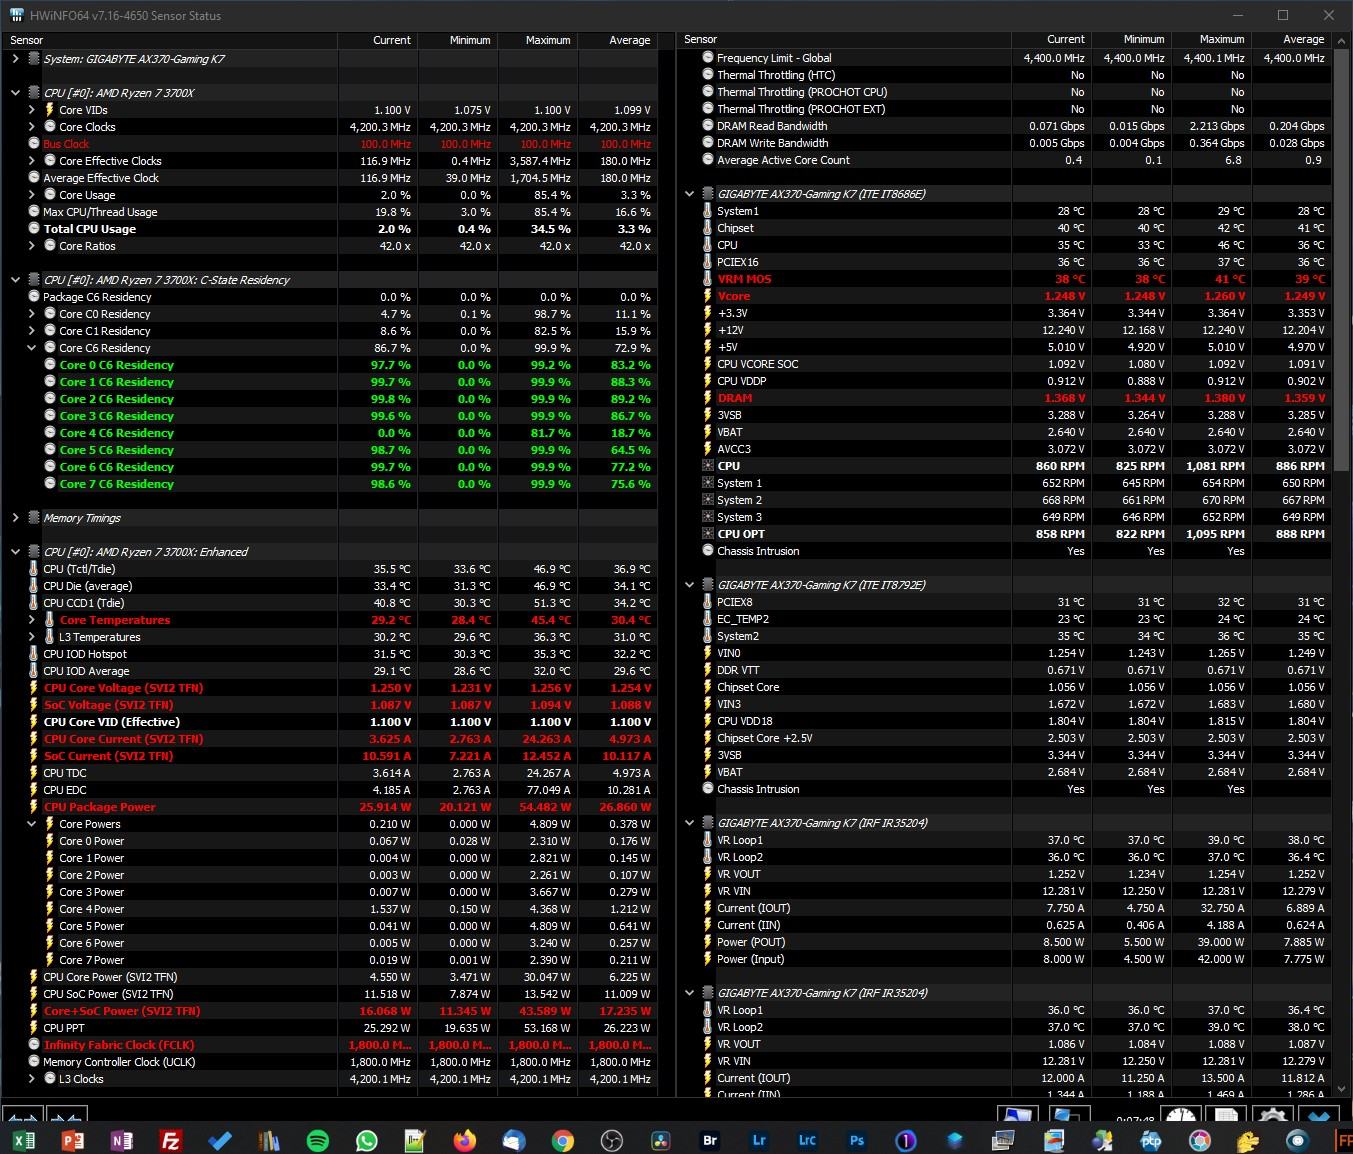Click the circle icon beside Chassis Intrusion under IT8686E
This screenshot has height=1154, width=1353.
coord(708,551)
